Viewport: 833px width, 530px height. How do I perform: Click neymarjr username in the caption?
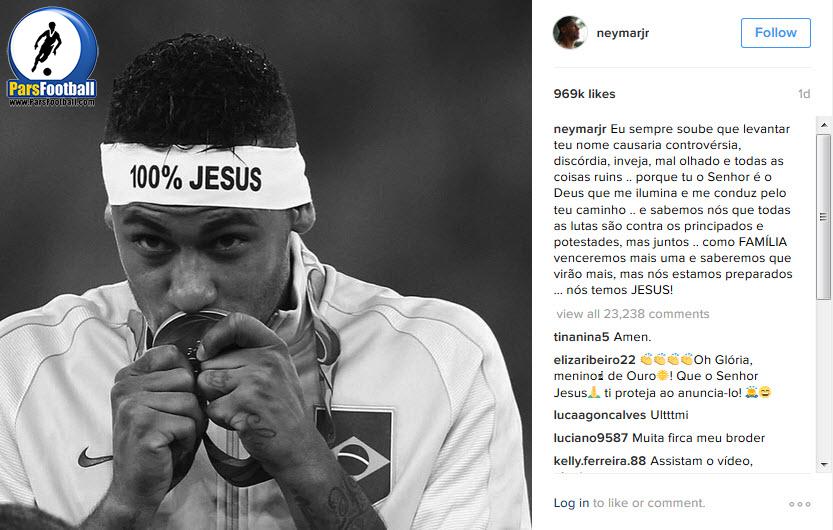pyautogui.click(x=580, y=129)
